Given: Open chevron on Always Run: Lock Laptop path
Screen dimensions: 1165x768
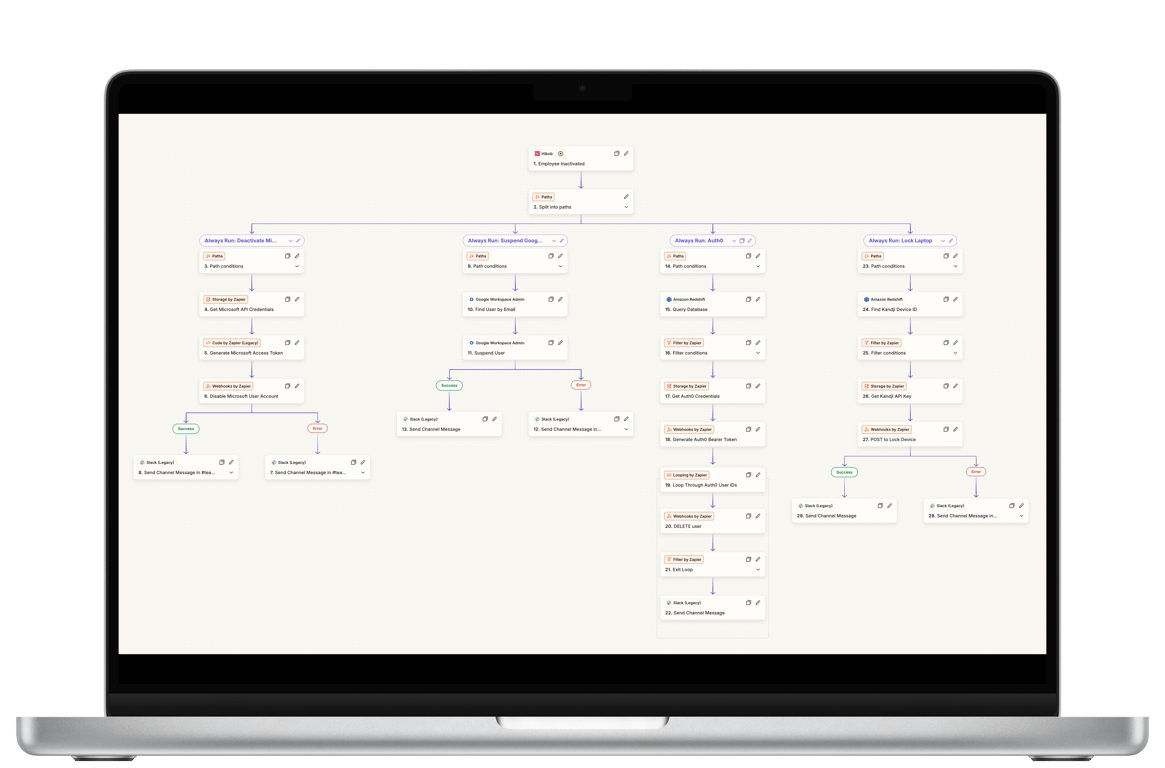Looking at the screenshot, I should point(943,241).
